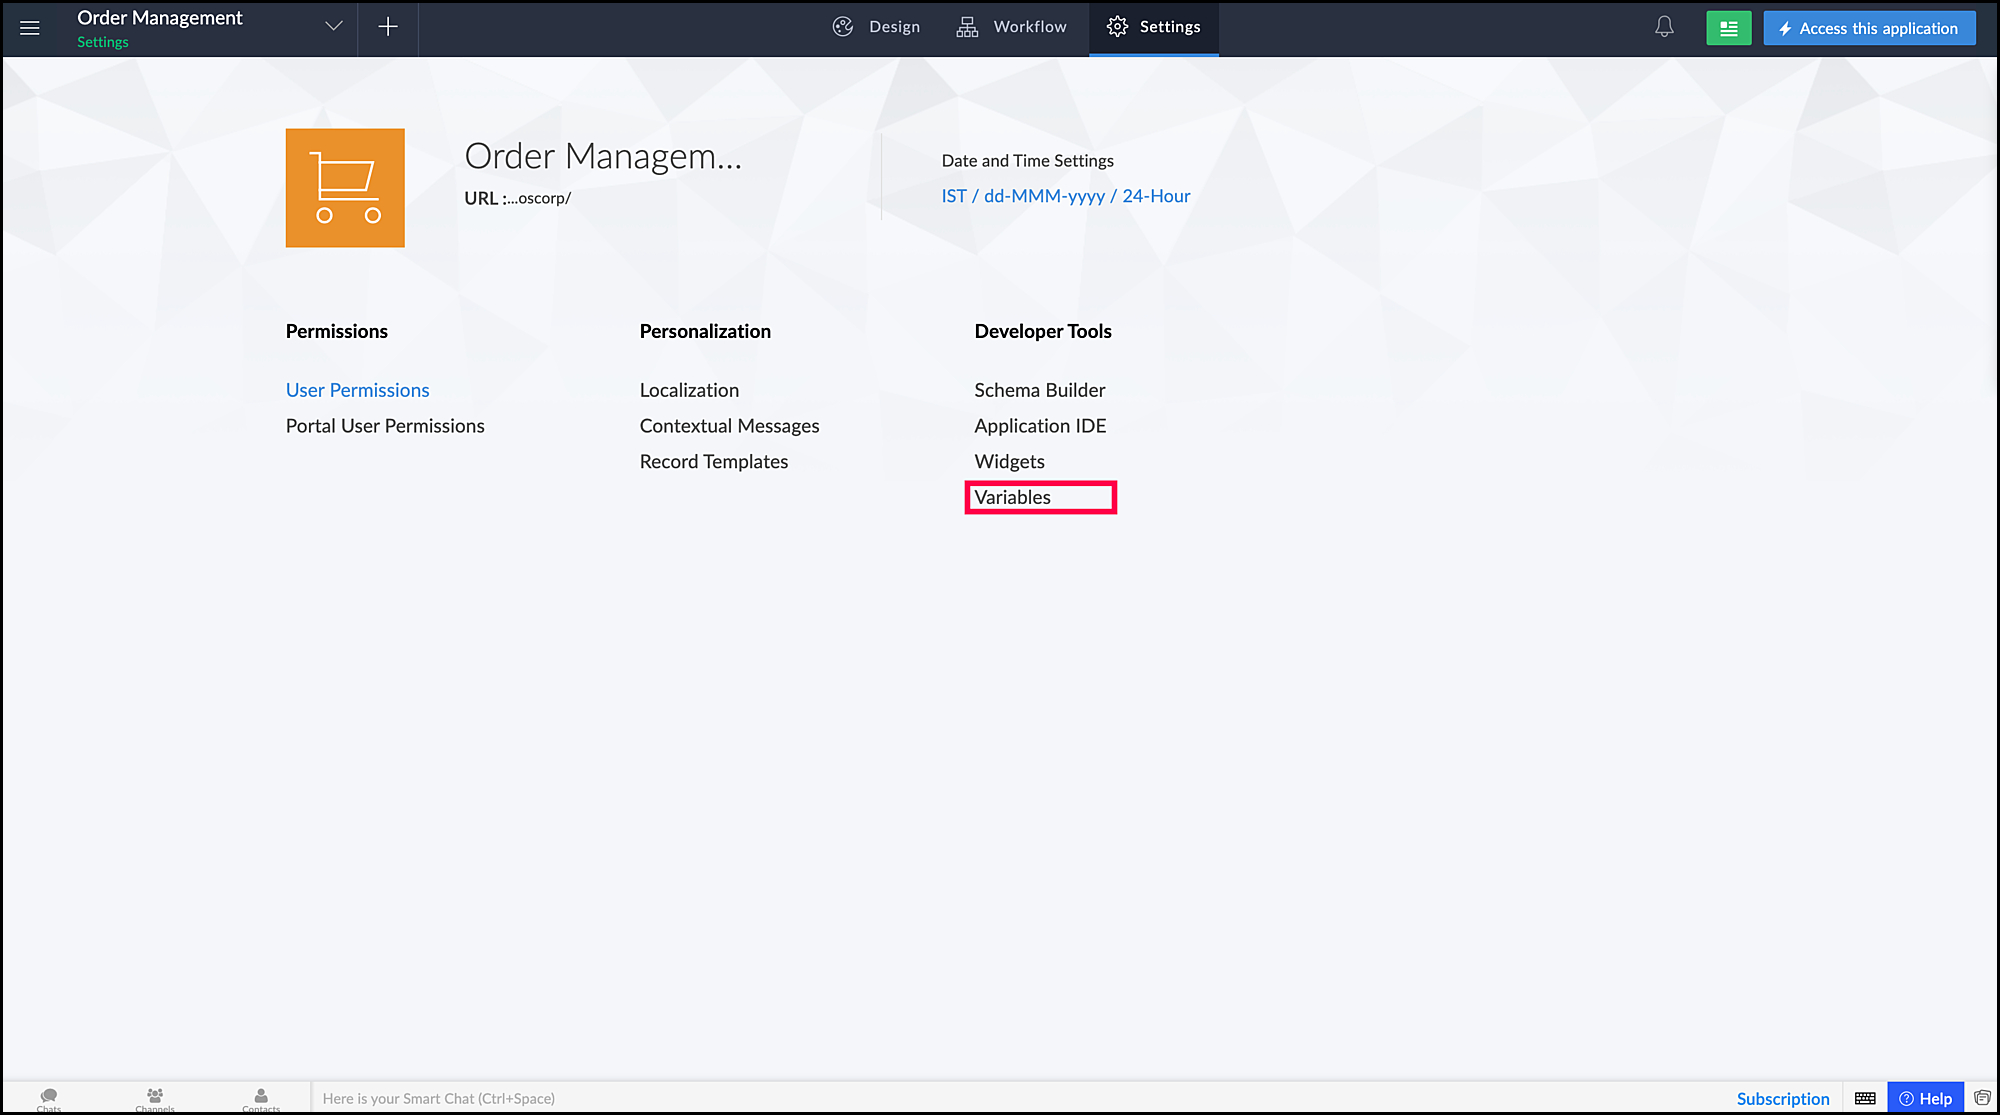Open the Variables developer tool
The width and height of the screenshot is (2000, 1115).
(x=1012, y=497)
